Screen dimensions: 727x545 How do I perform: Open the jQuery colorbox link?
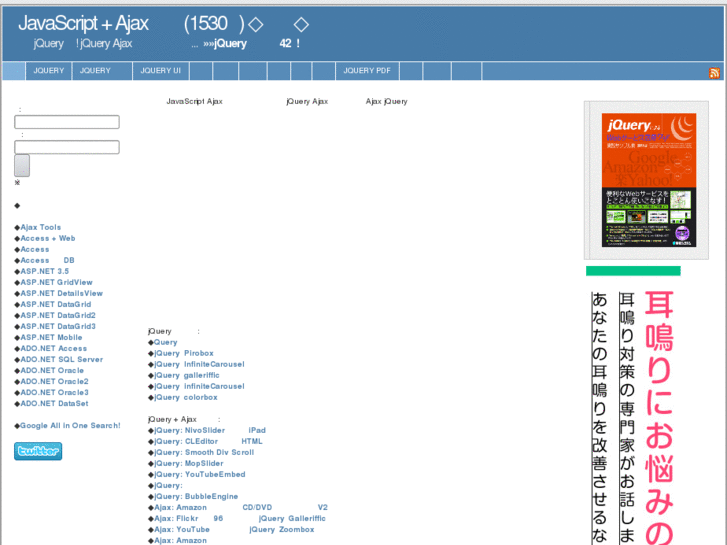pyautogui.click(x=185, y=398)
